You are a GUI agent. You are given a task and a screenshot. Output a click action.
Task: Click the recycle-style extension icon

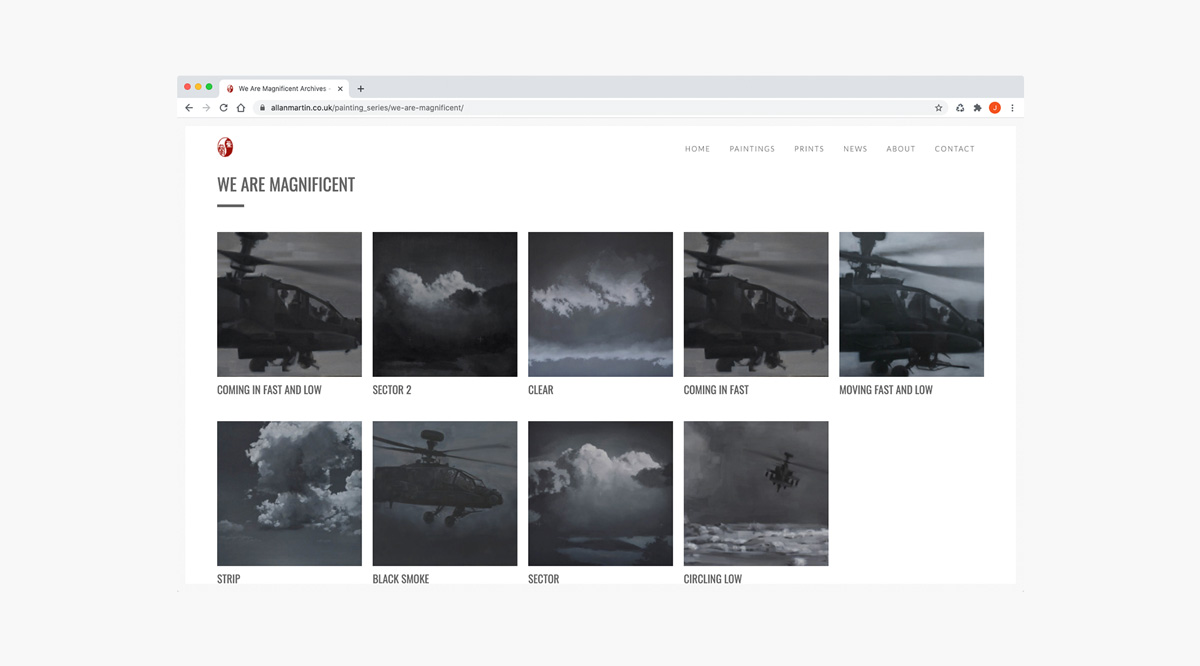(x=960, y=108)
